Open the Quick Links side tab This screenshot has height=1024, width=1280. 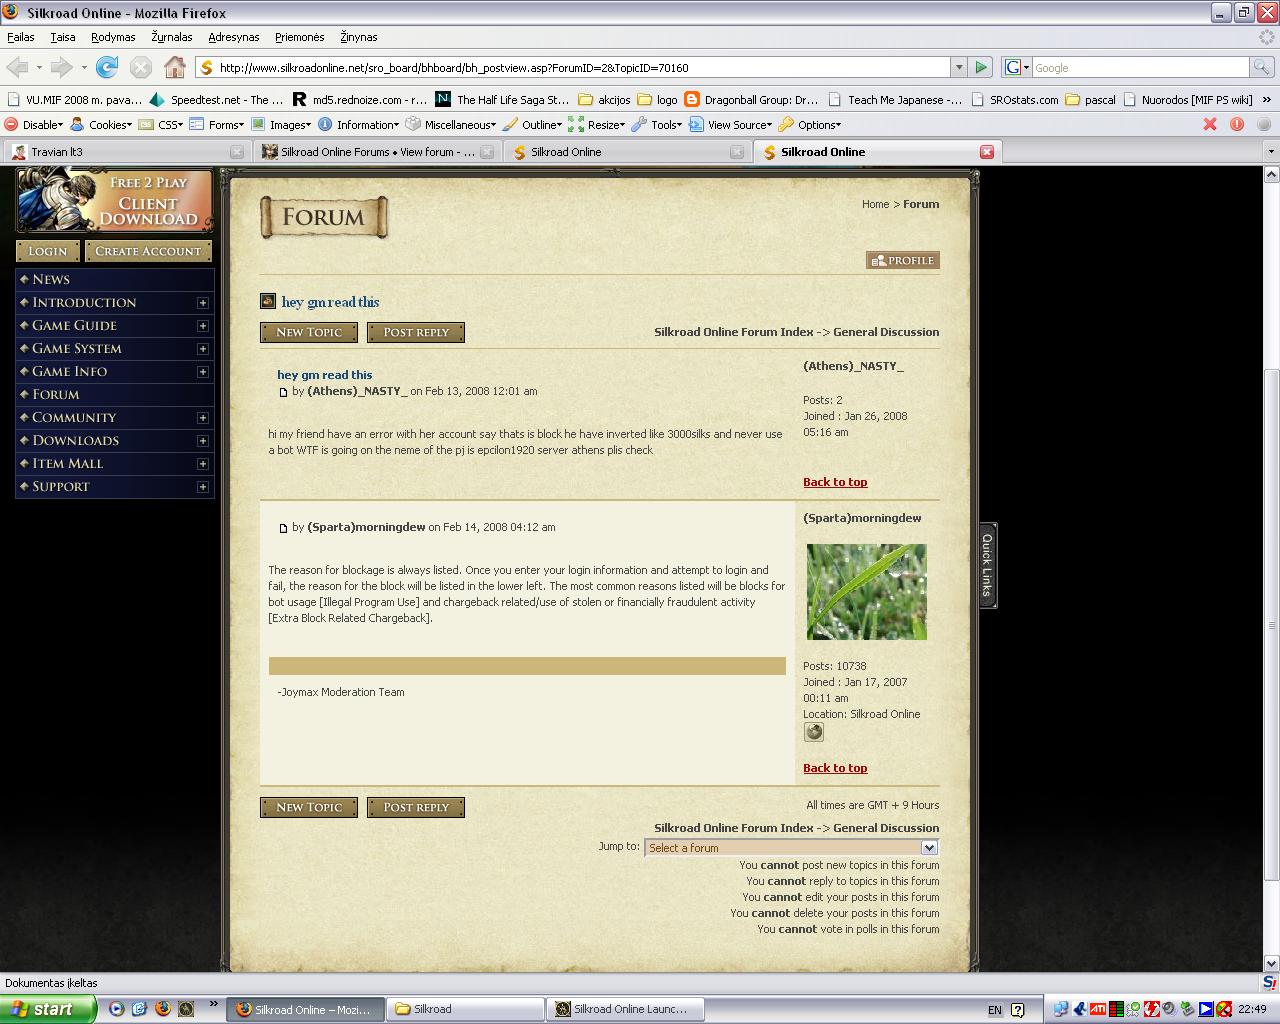[987, 565]
